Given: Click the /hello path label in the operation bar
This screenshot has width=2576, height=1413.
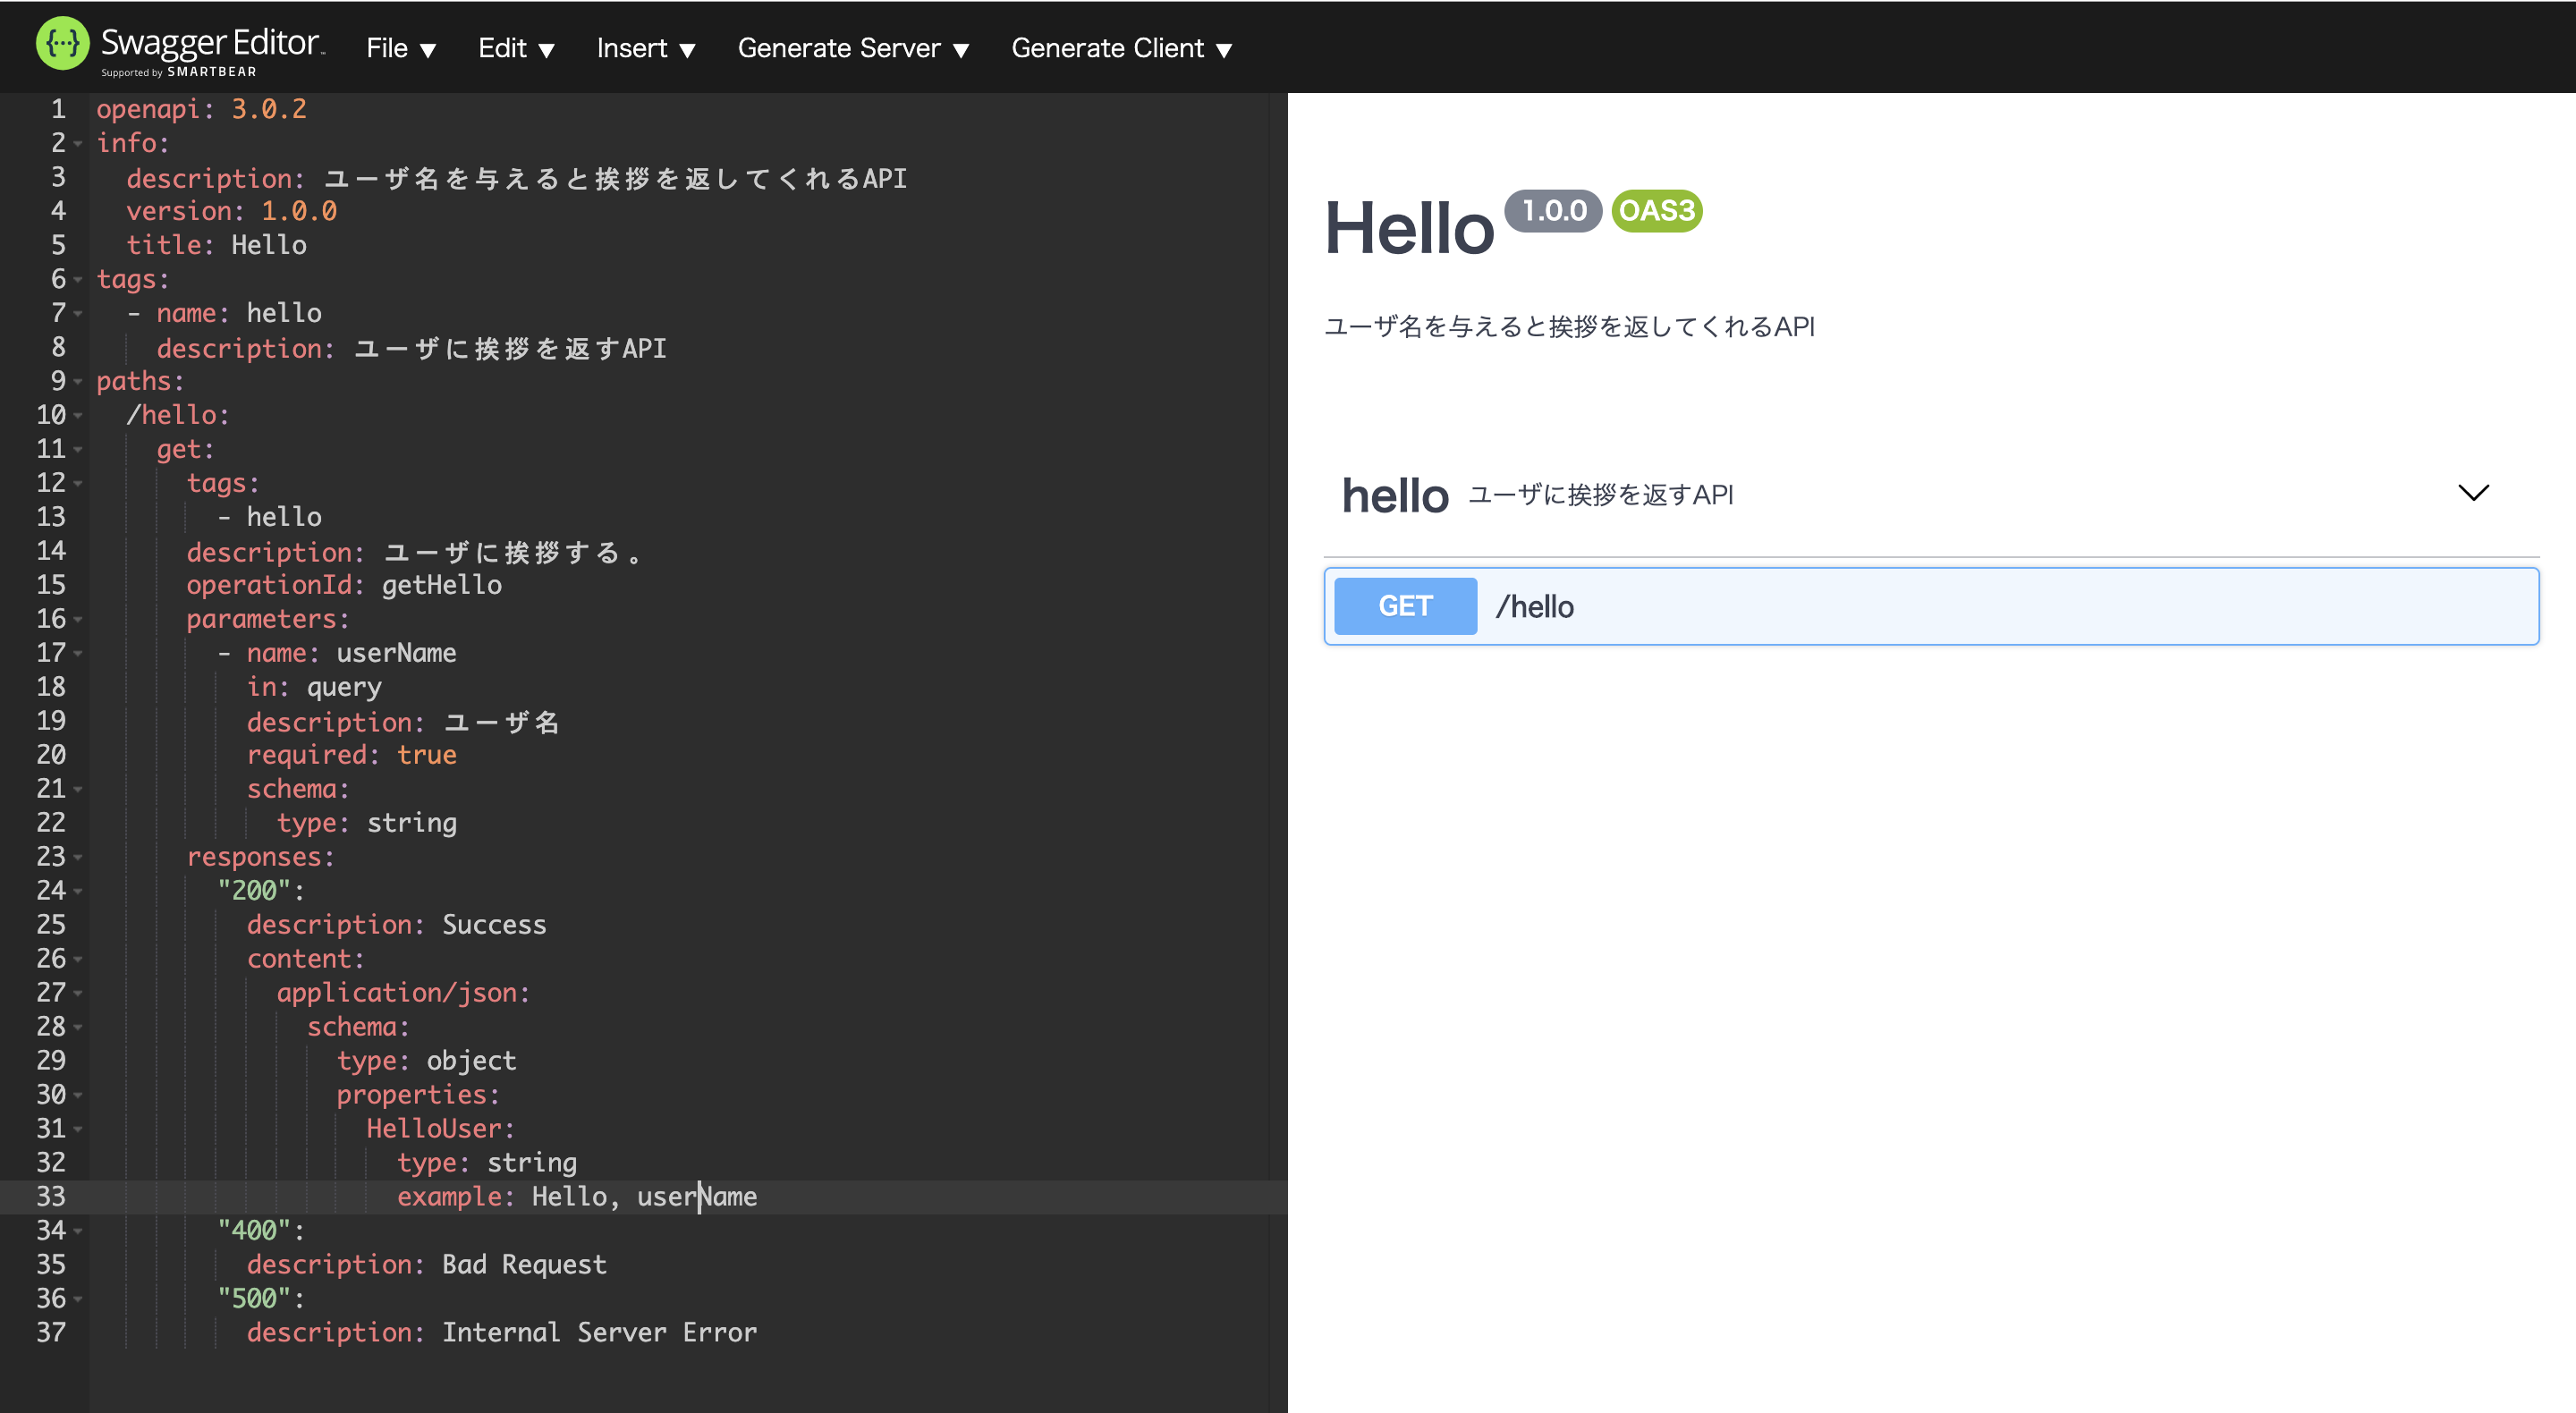Looking at the screenshot, I should pos(1536,605).
